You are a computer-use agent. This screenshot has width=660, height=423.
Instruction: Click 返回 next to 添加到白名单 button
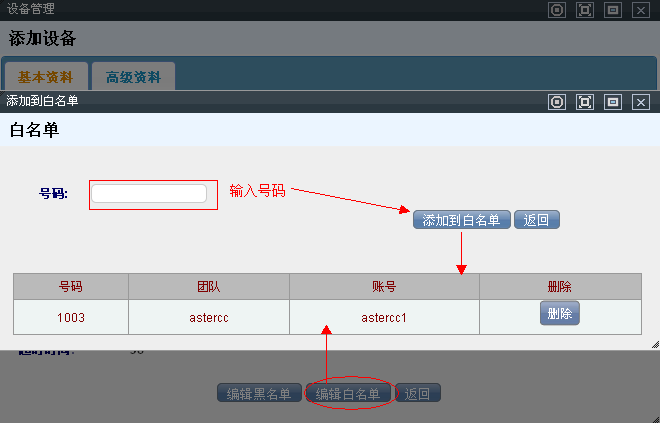[537, 220]
